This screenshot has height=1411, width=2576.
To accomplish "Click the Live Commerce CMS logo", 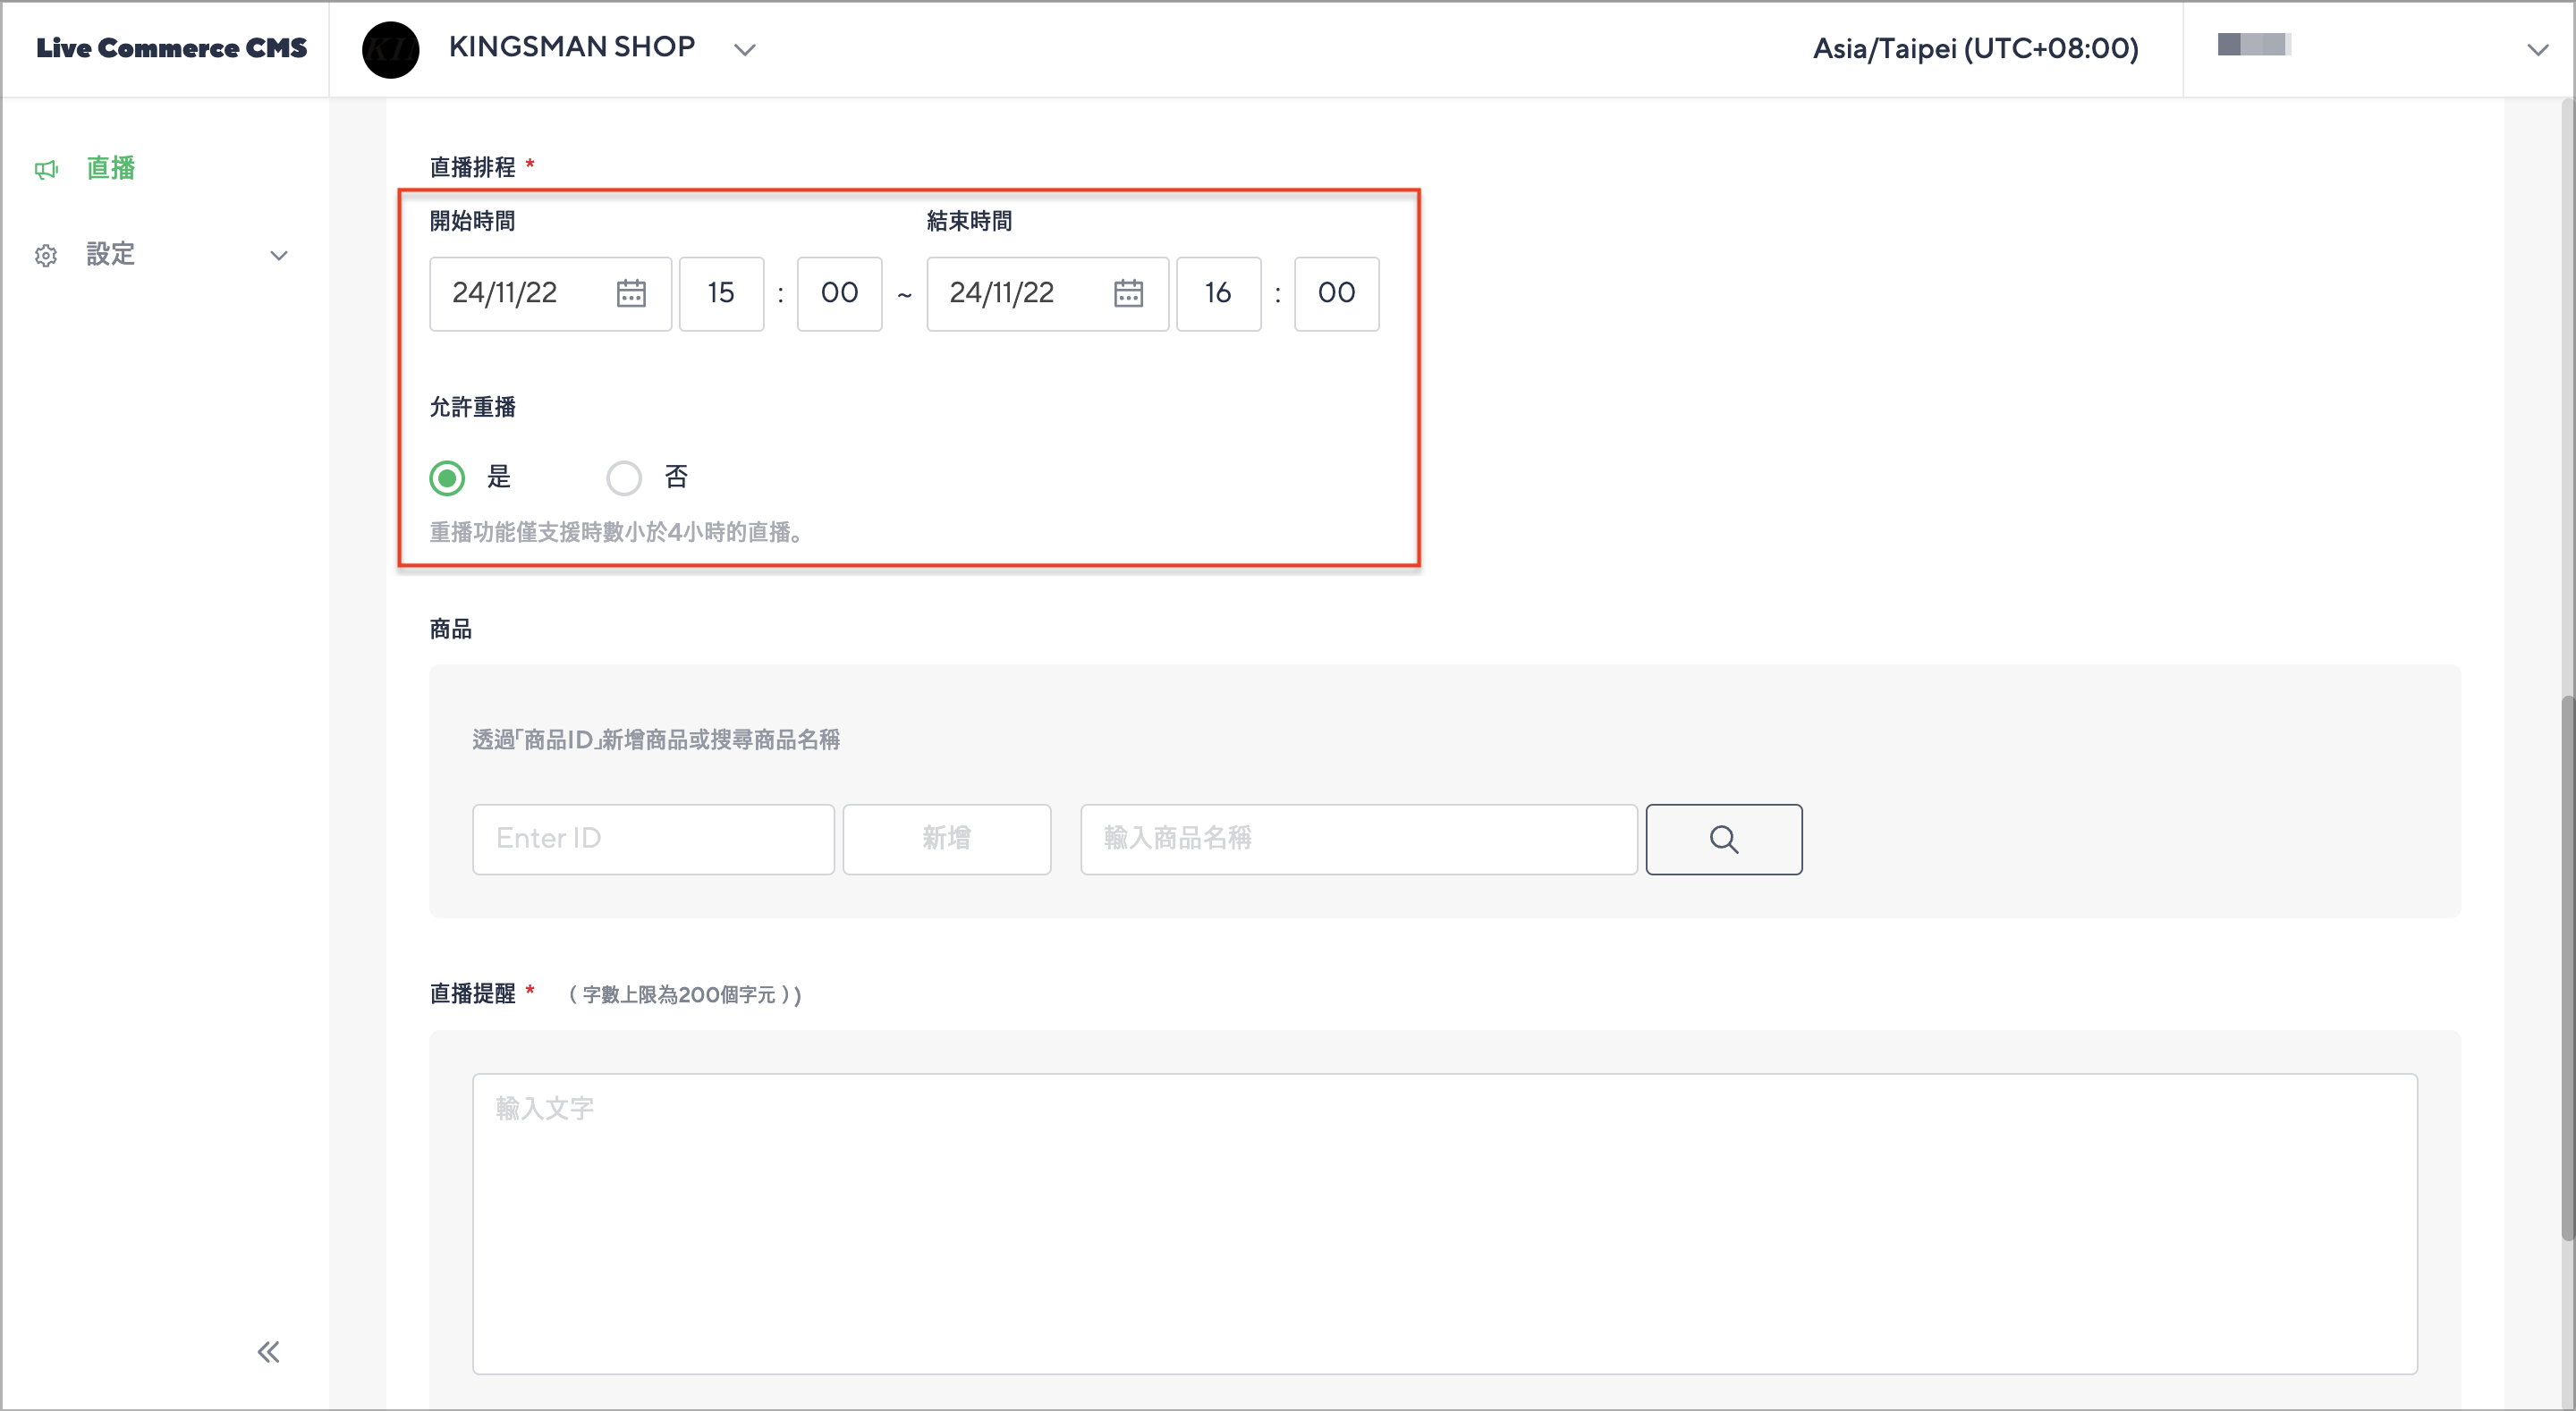I will [x=171, y=48].
